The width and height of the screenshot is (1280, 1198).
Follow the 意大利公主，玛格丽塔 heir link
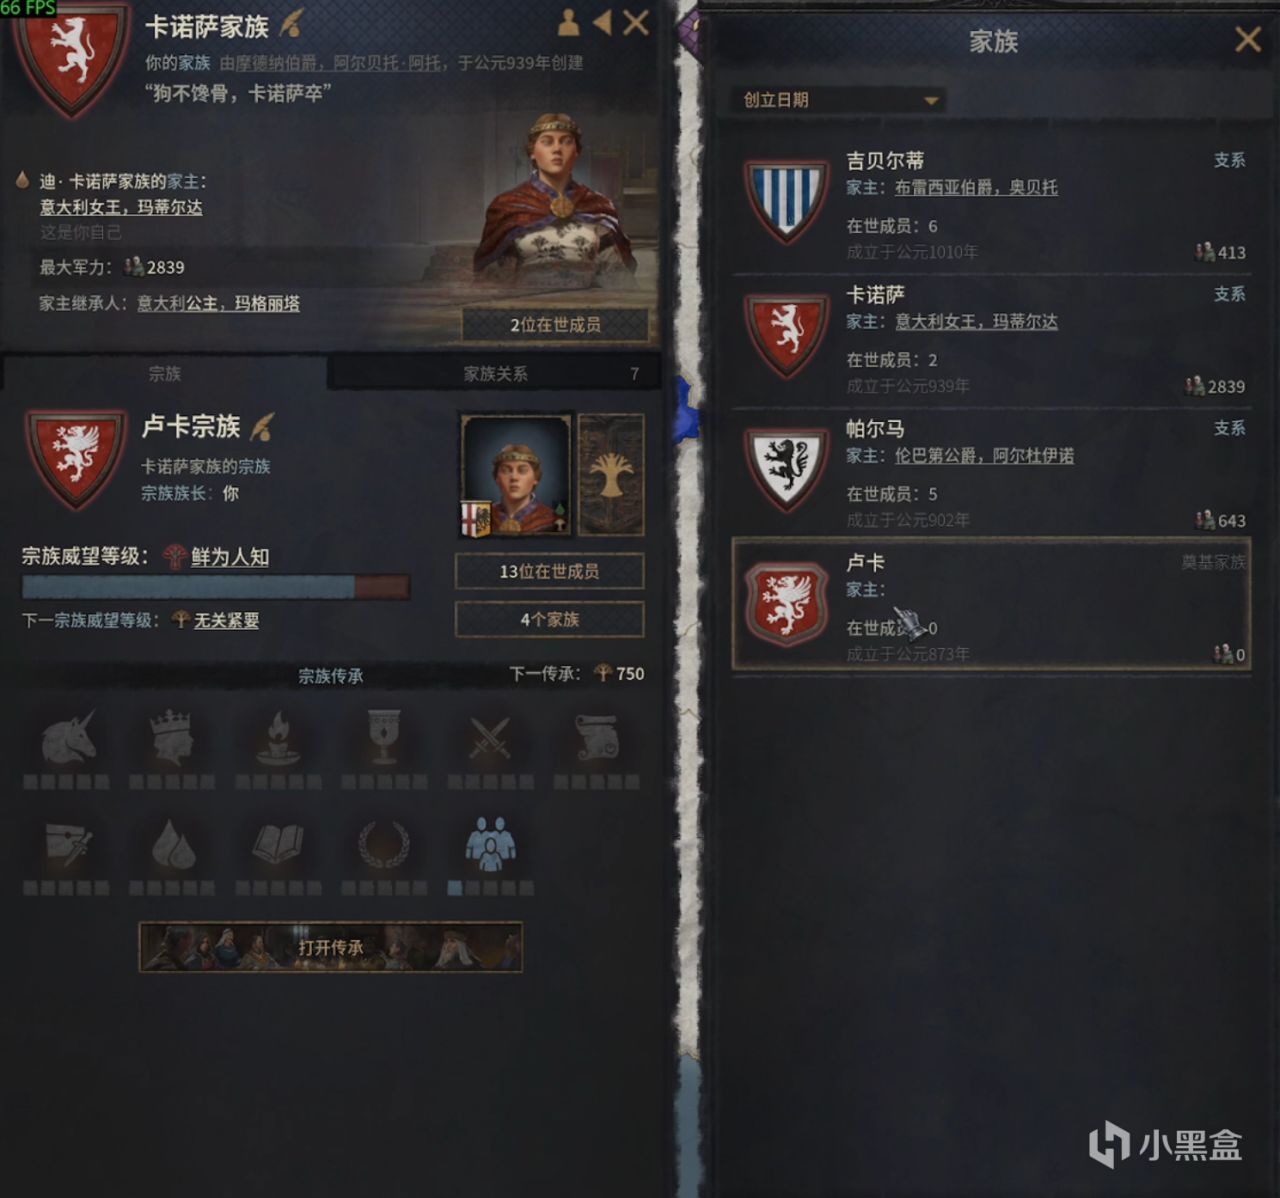click(218, 303)
